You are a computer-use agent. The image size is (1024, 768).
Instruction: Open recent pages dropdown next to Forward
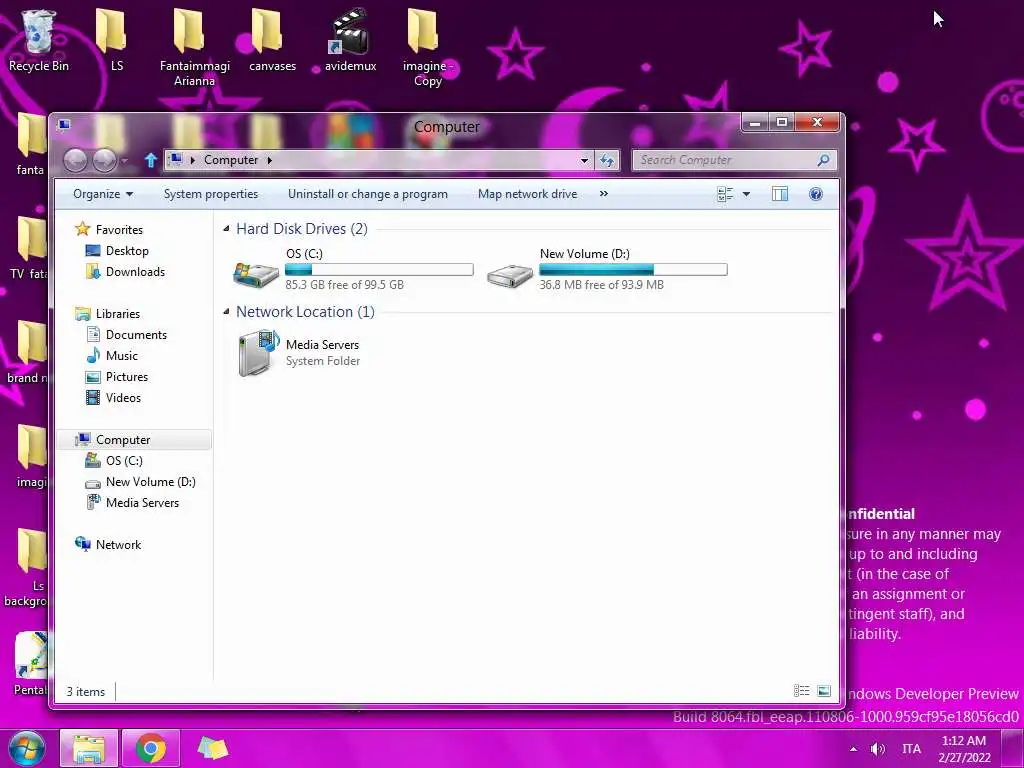(125, 160)
